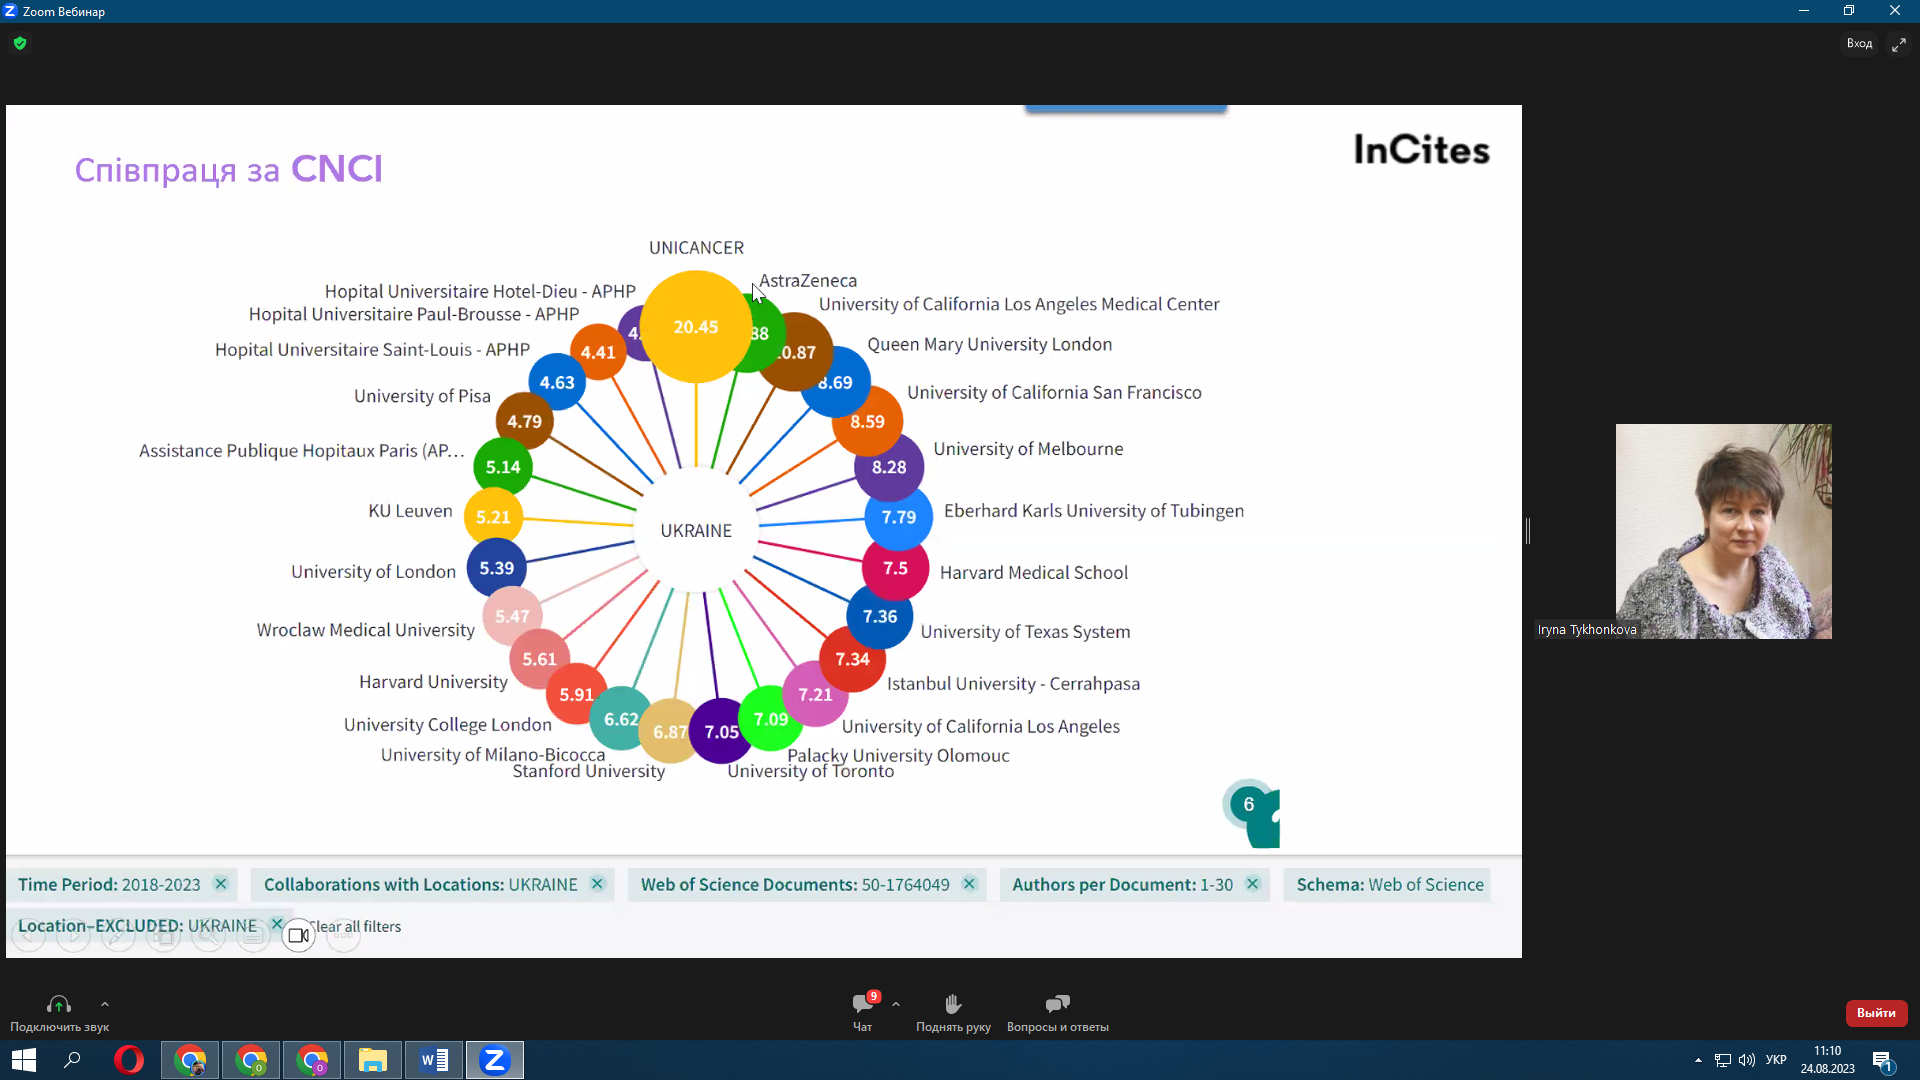The width and height of the screenshot is (1920, 1080).
Task: Expand the chat options arrow
Action: pos(896,1004)
